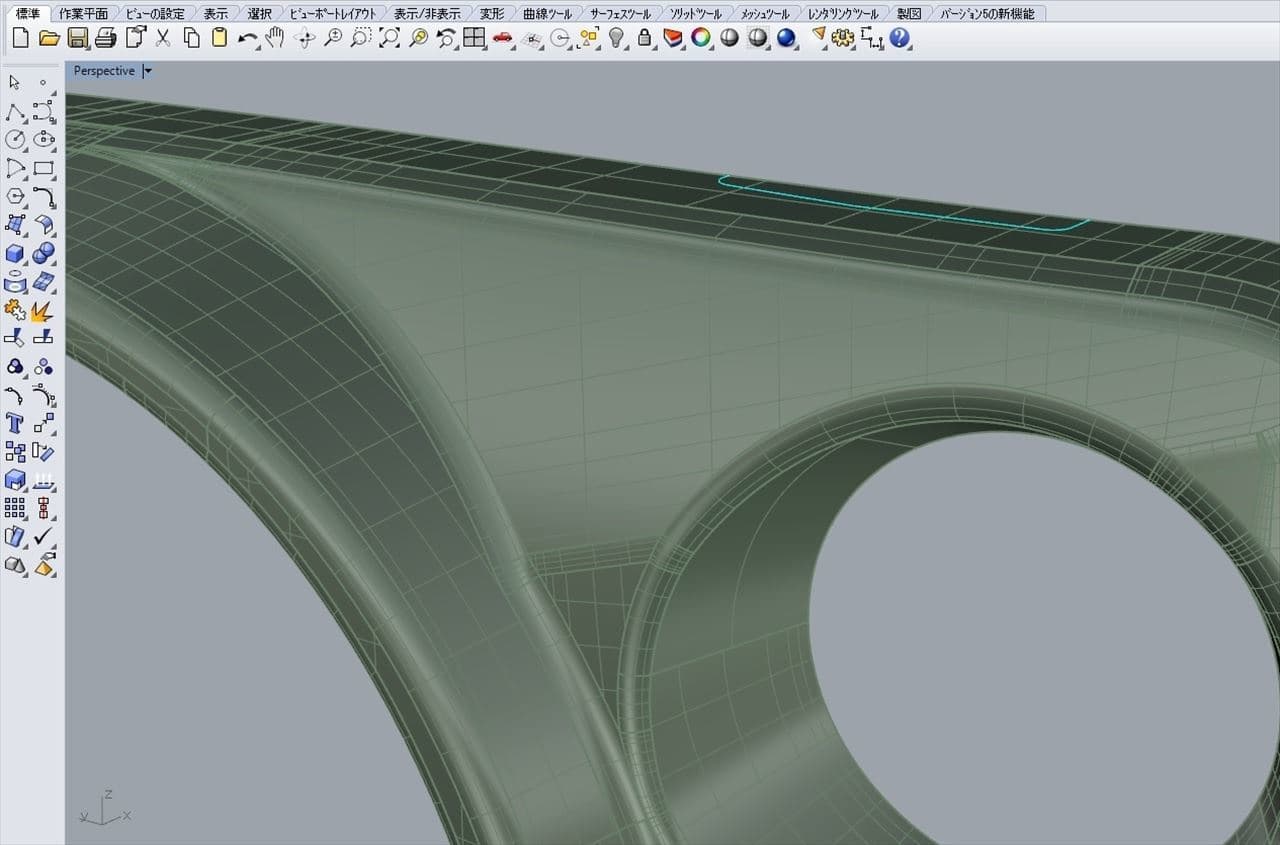1280x845 pixels.
Task: Switch to the ビューの設定 tab
Action: (x=156, y=13)
